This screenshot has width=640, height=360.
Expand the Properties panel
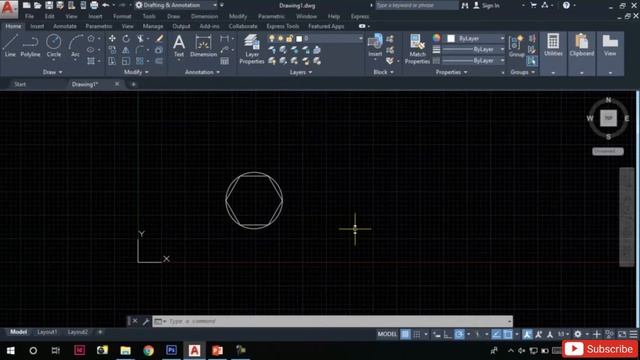pyautogui.click(x=451, y=72)
